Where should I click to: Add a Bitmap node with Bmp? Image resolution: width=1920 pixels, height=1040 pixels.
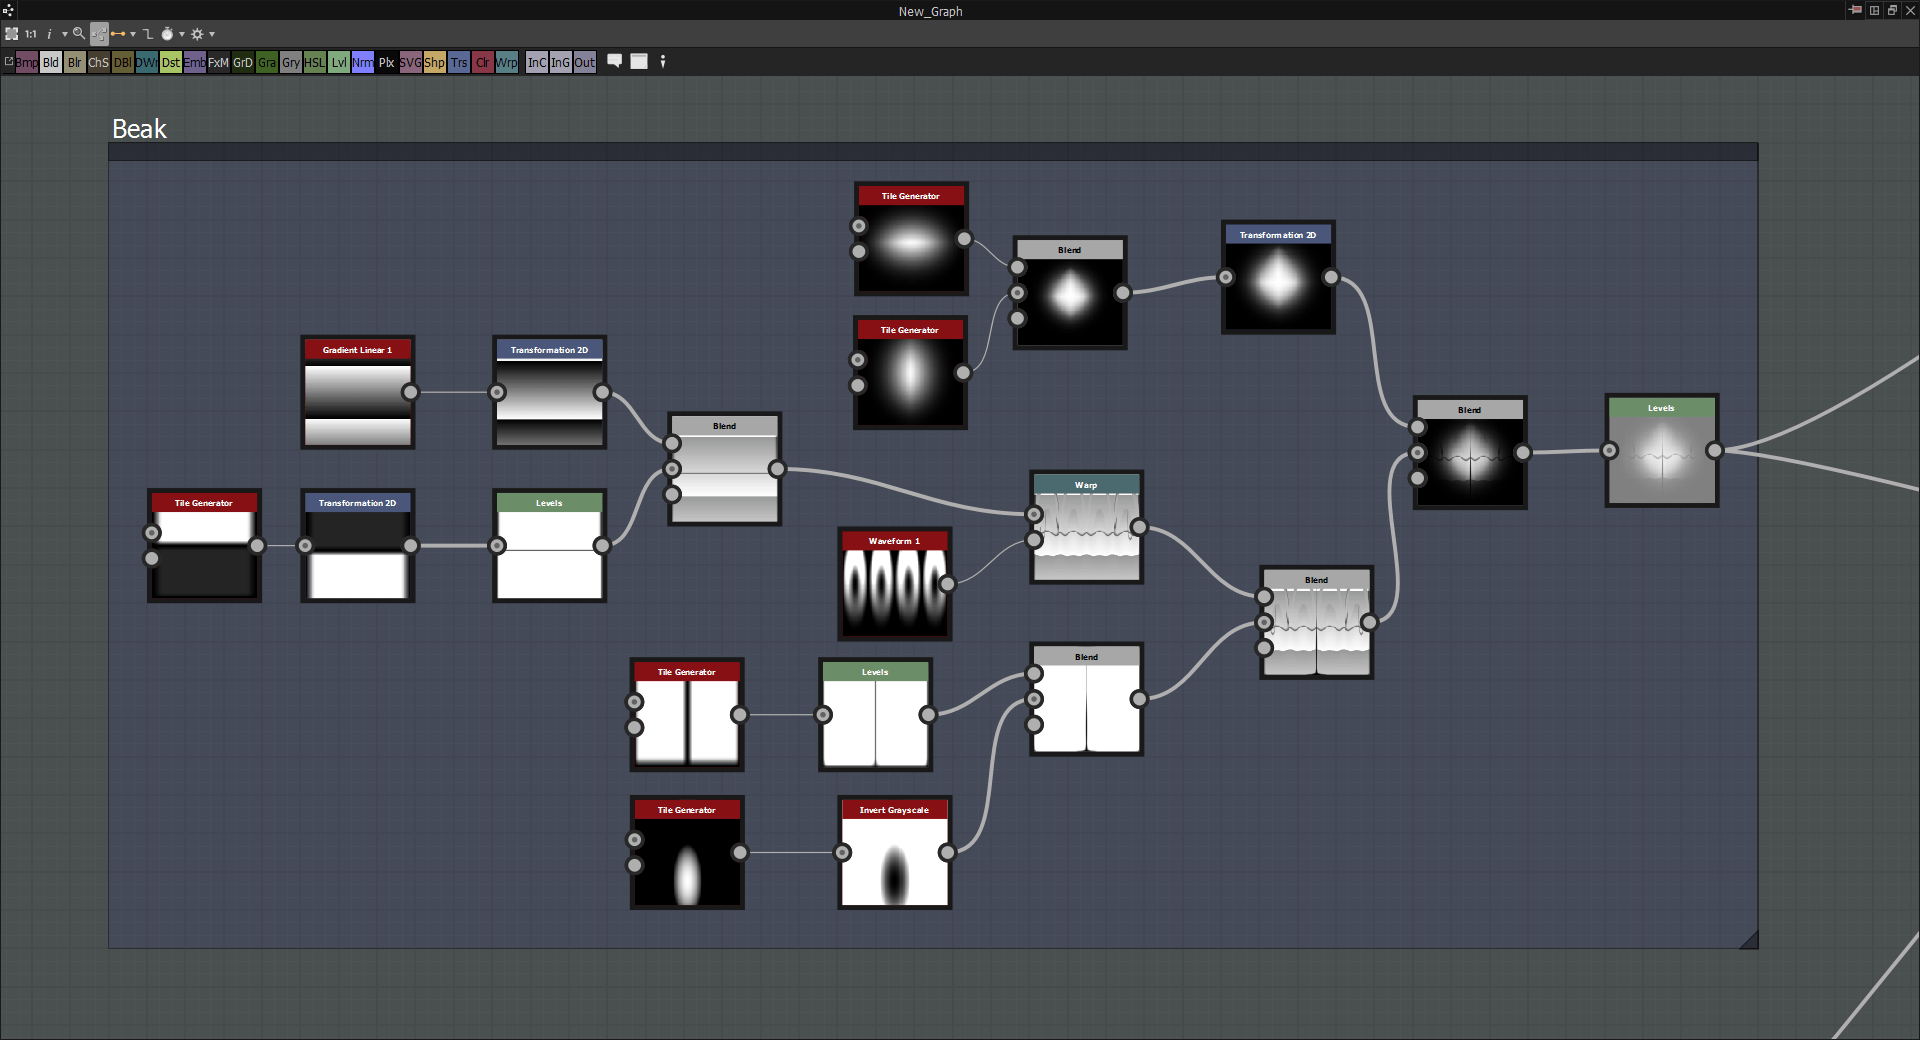click(27, 62)
